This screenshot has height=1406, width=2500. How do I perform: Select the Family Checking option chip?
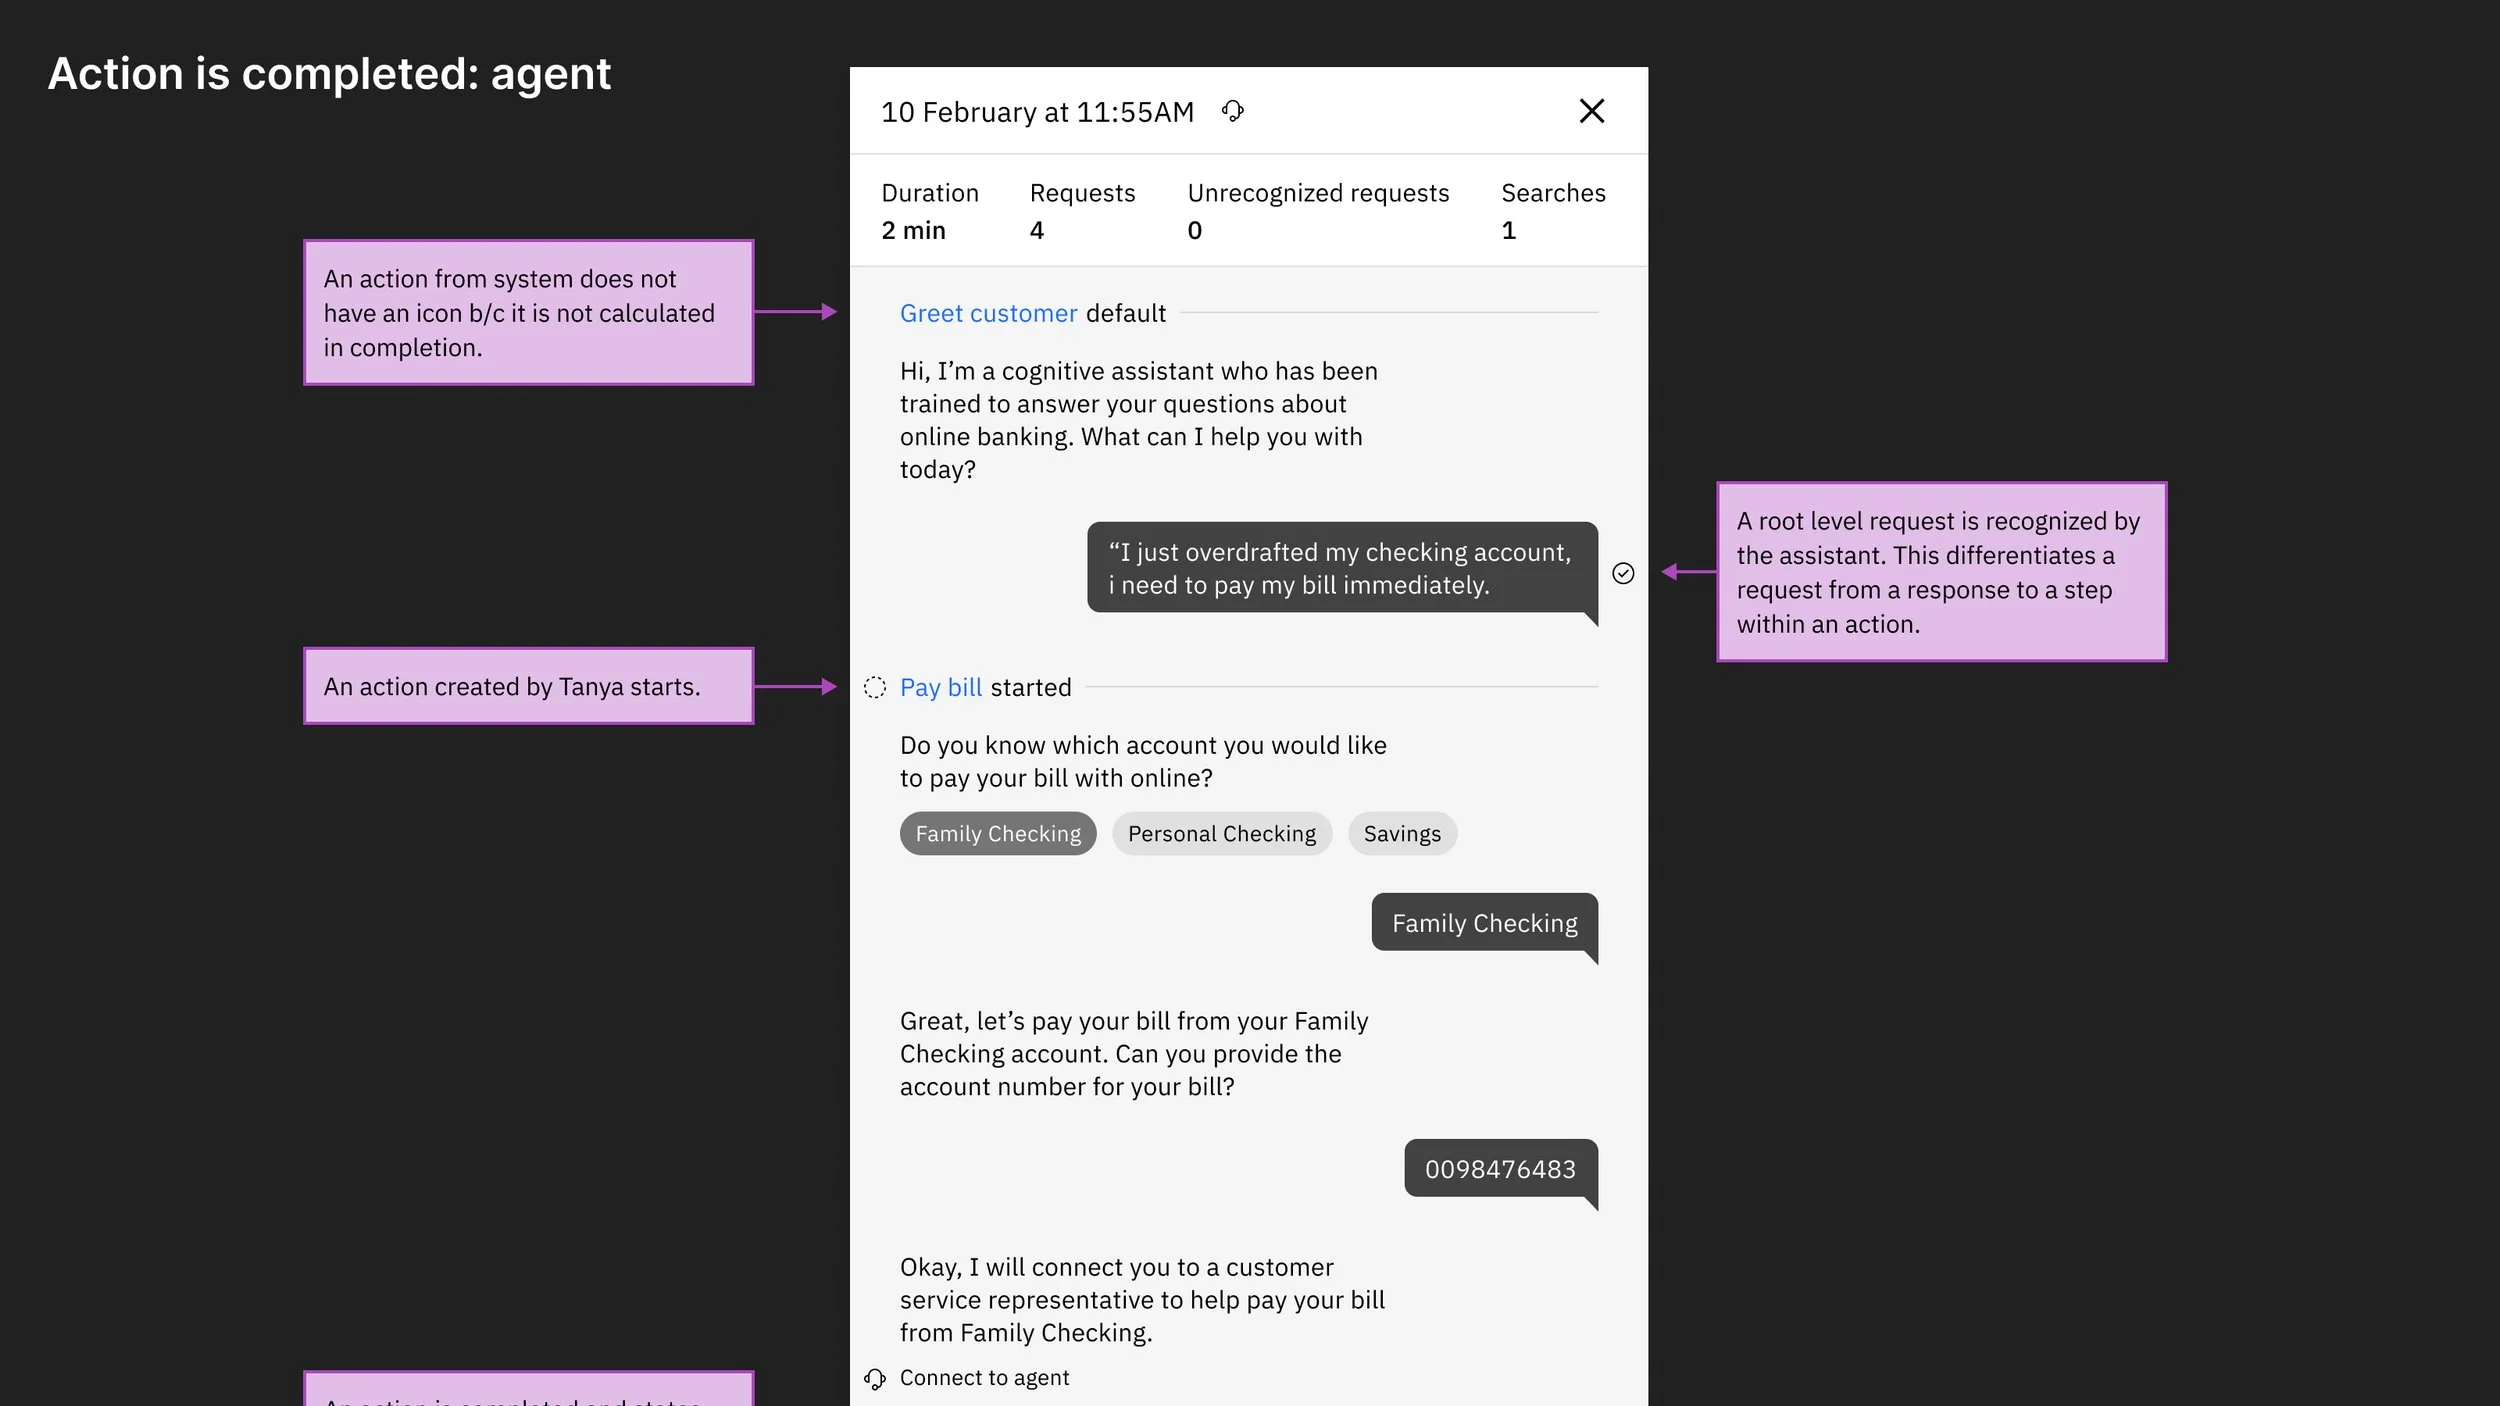997,833
